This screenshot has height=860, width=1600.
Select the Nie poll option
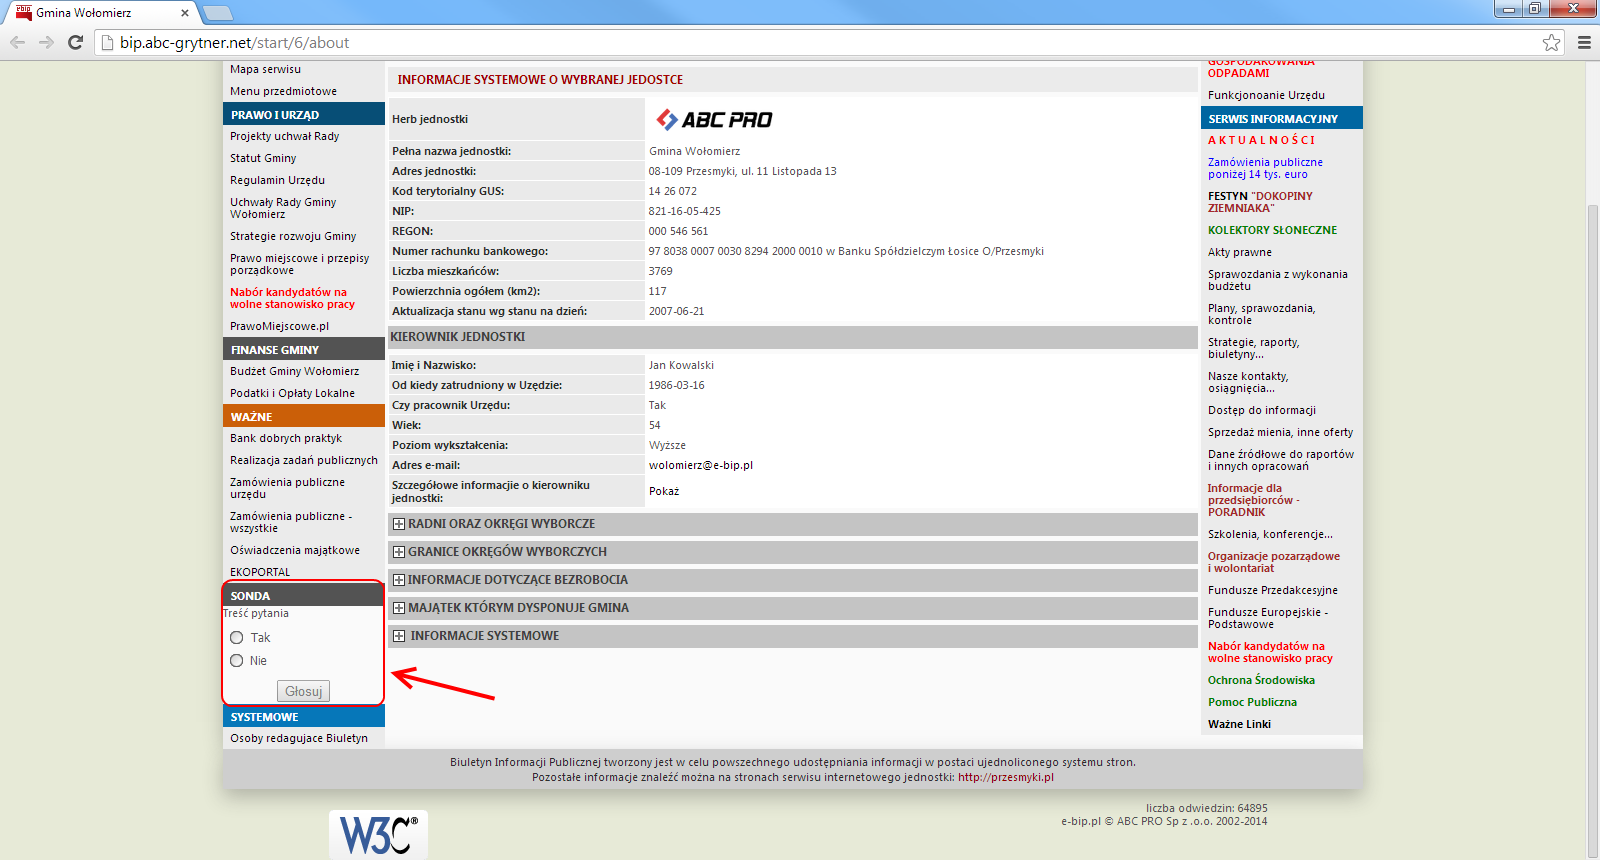click(237, 660)
